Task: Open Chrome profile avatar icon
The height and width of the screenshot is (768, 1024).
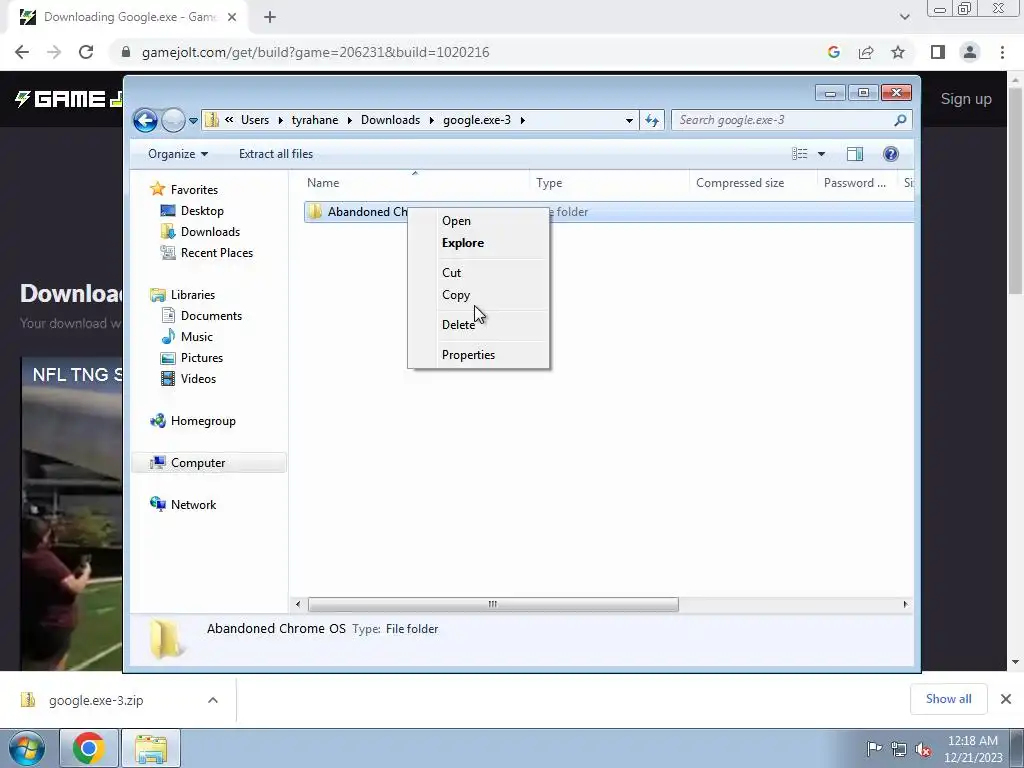Action: click(x=970, y=52)
